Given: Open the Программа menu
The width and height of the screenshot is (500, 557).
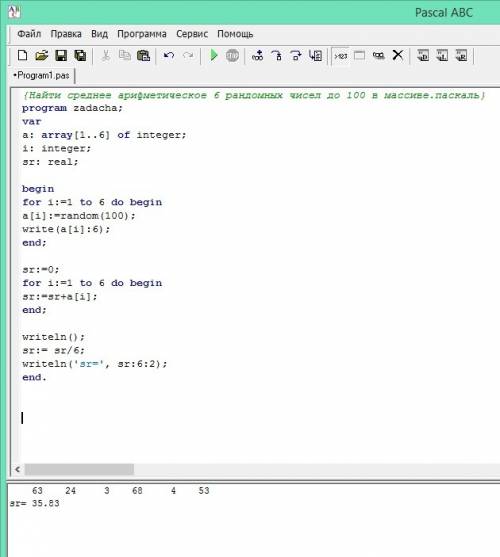Looking at the screenshot, I should point(142,34).
